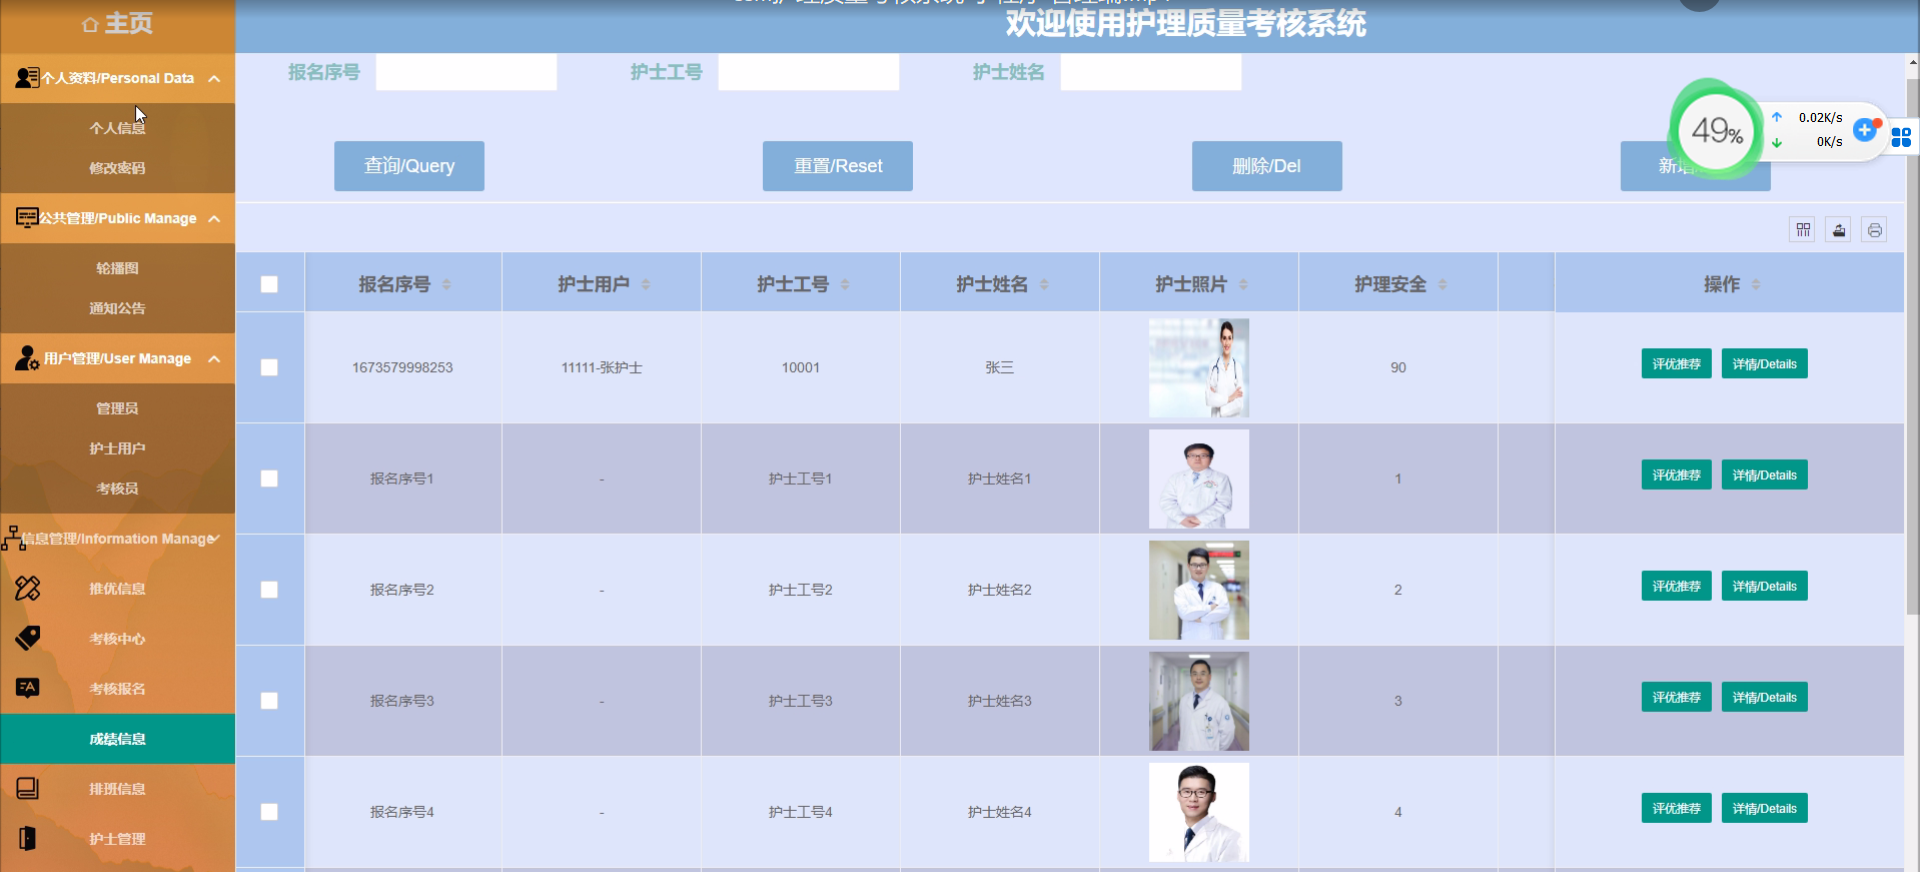The width and height of the screenshot is (1920, 872).
Task: Click the blue plus widget icon
Action: [1865, 130]
